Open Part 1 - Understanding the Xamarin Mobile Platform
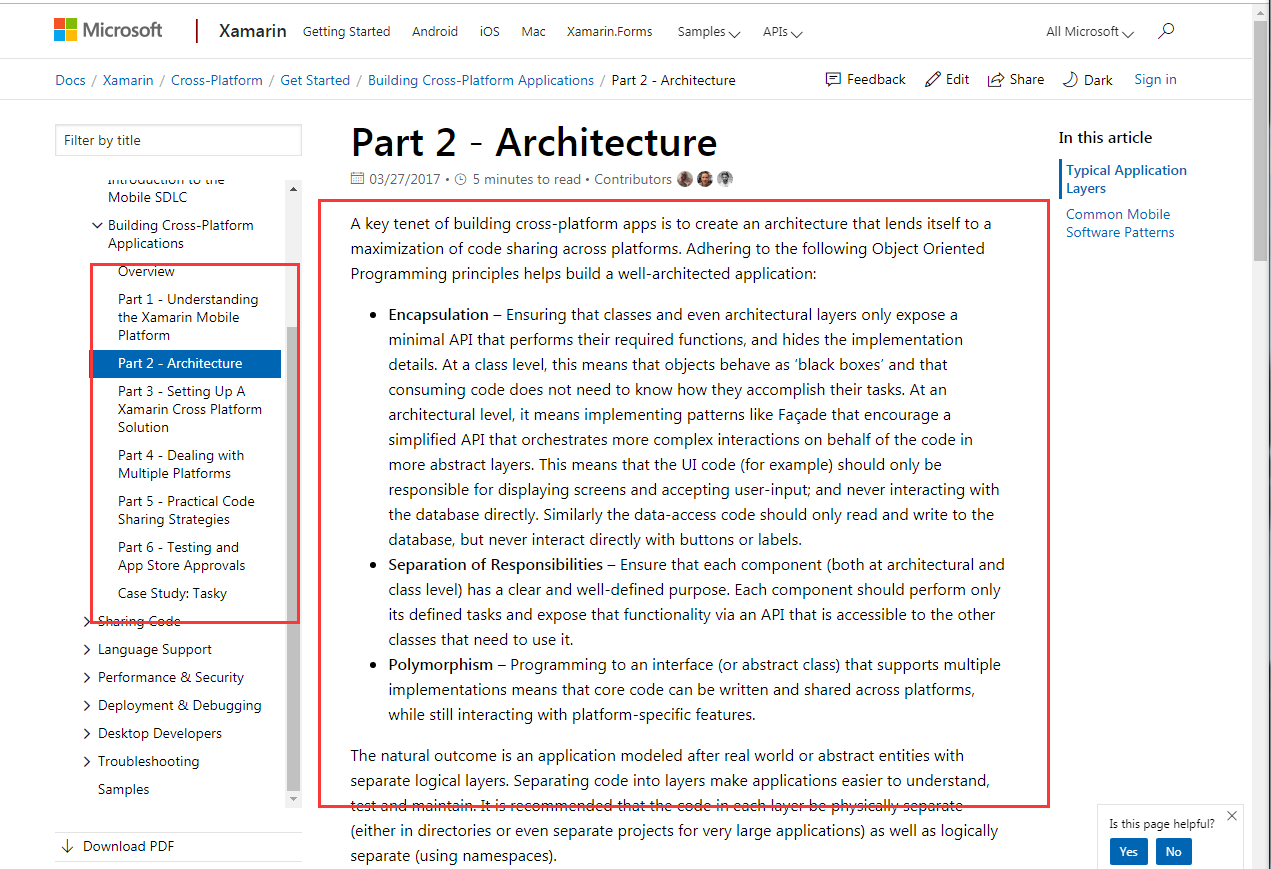This screenshot has width=1271, height=869. click(x=188, y=317)
